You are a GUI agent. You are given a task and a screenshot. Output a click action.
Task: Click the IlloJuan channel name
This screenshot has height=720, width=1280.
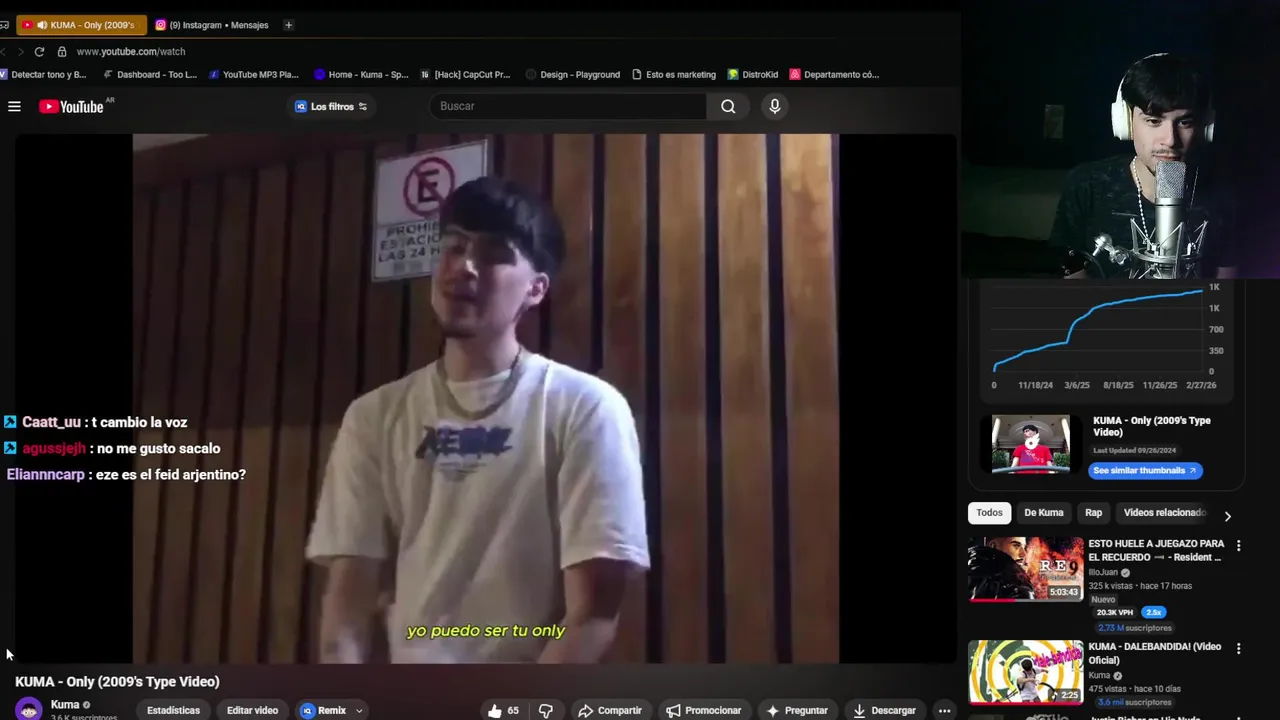coord(1103,573)
